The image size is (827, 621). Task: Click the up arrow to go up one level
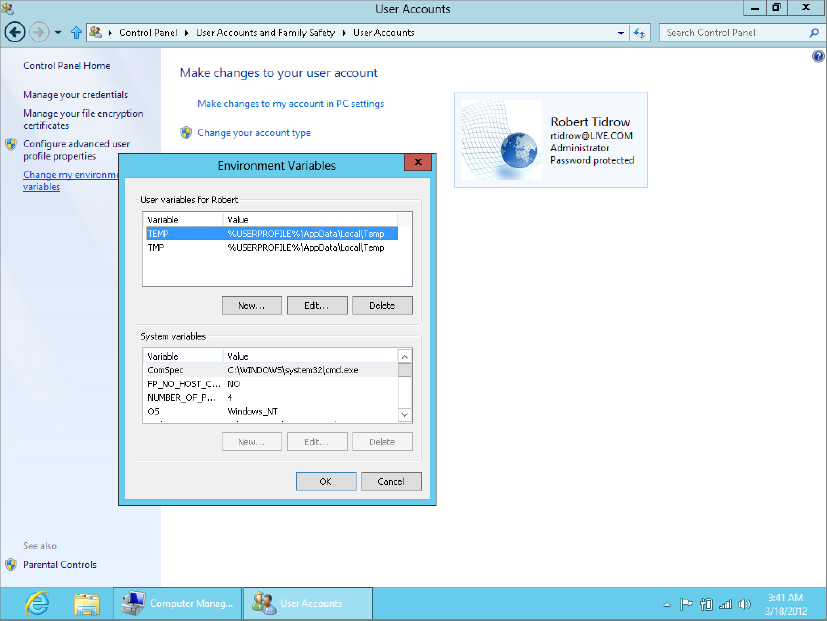click(x=77, y=31)
